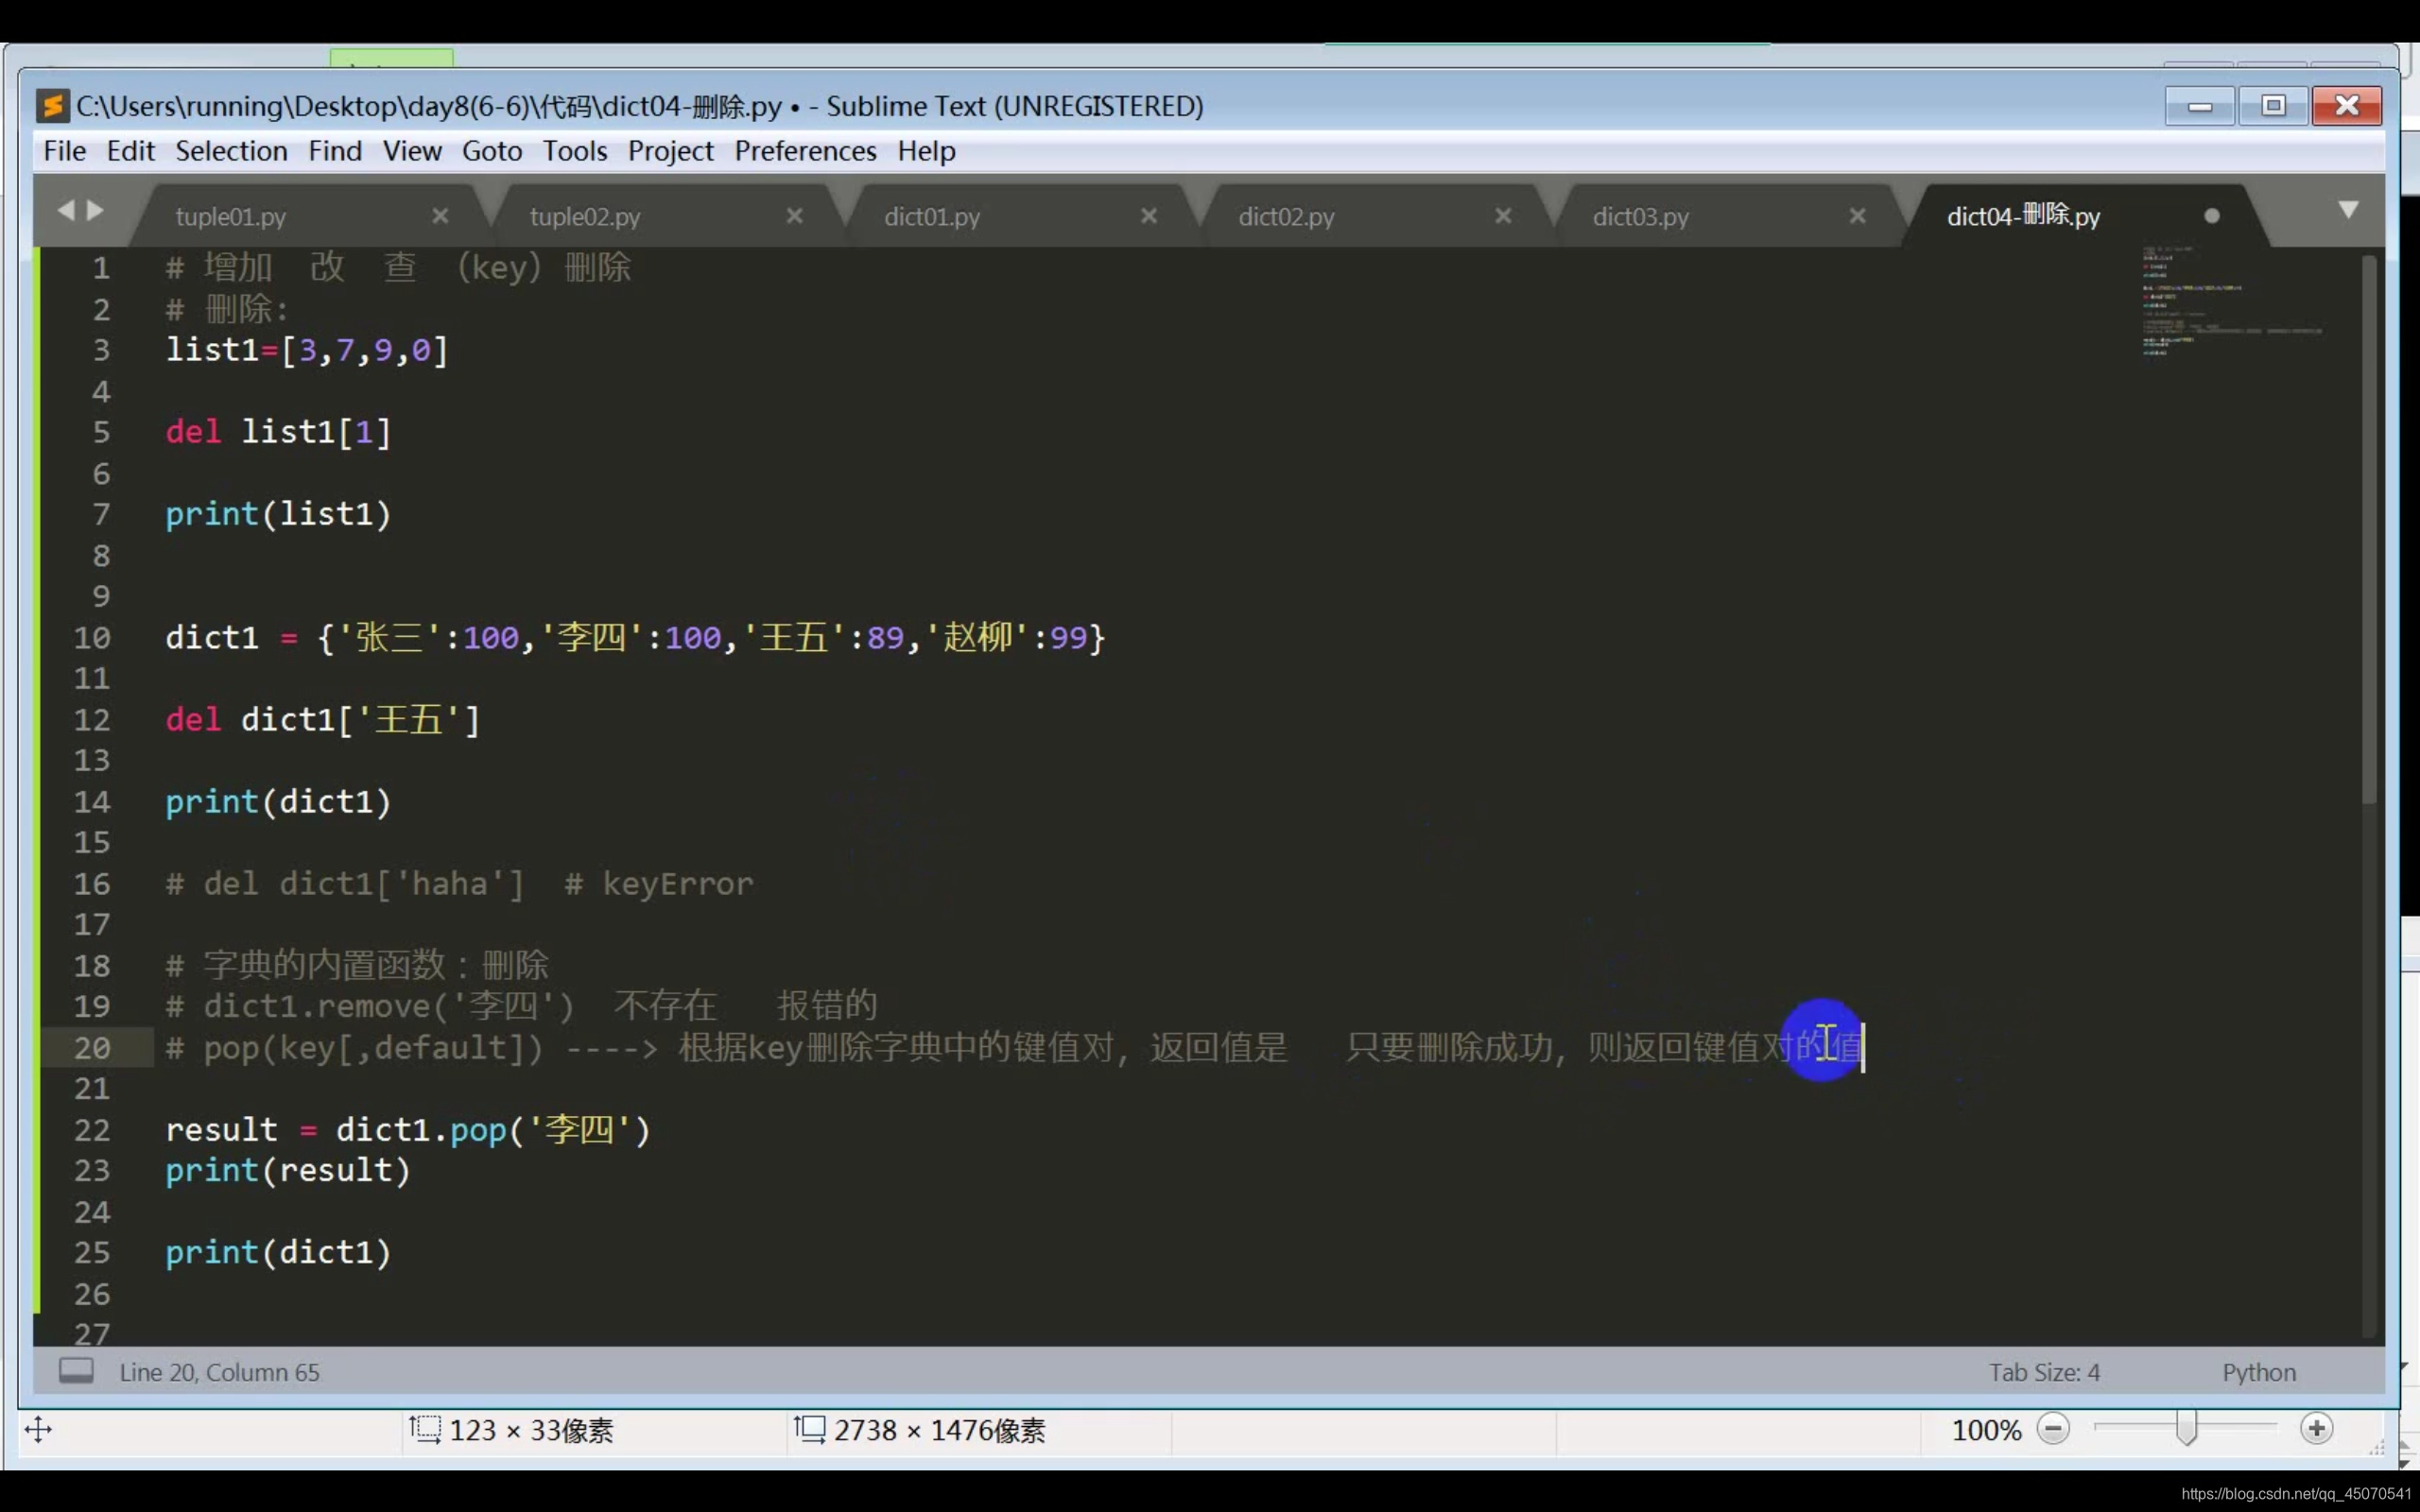
Task: Click the zoom out minus icon
Action: coord(2053,1429)
